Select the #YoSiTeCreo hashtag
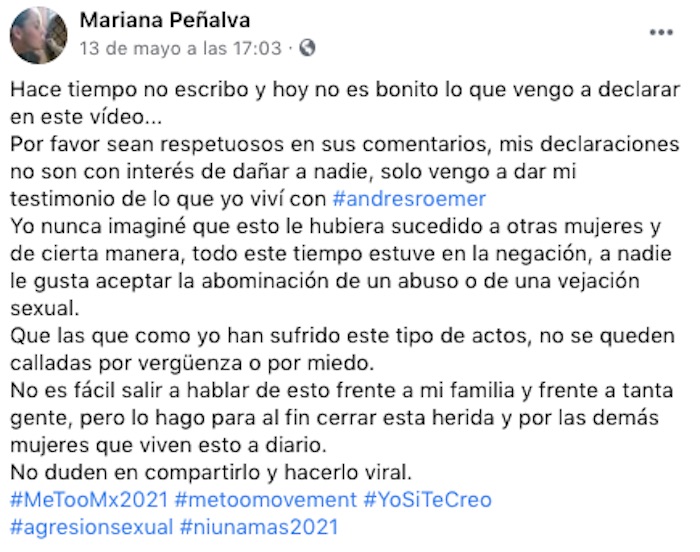 click(428, 499)
